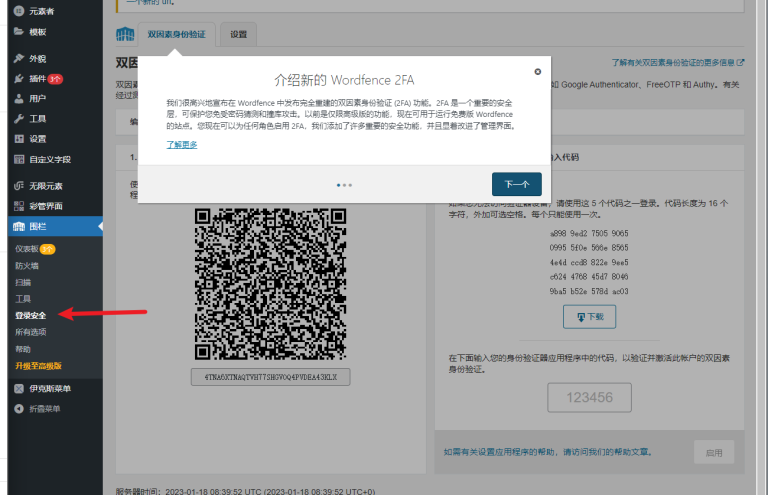Image resolution: width=768 pixels, height=495 pixels.
Task: Open 防火墙 in the Wordfence submenu
Action: [x=26, y=265]
